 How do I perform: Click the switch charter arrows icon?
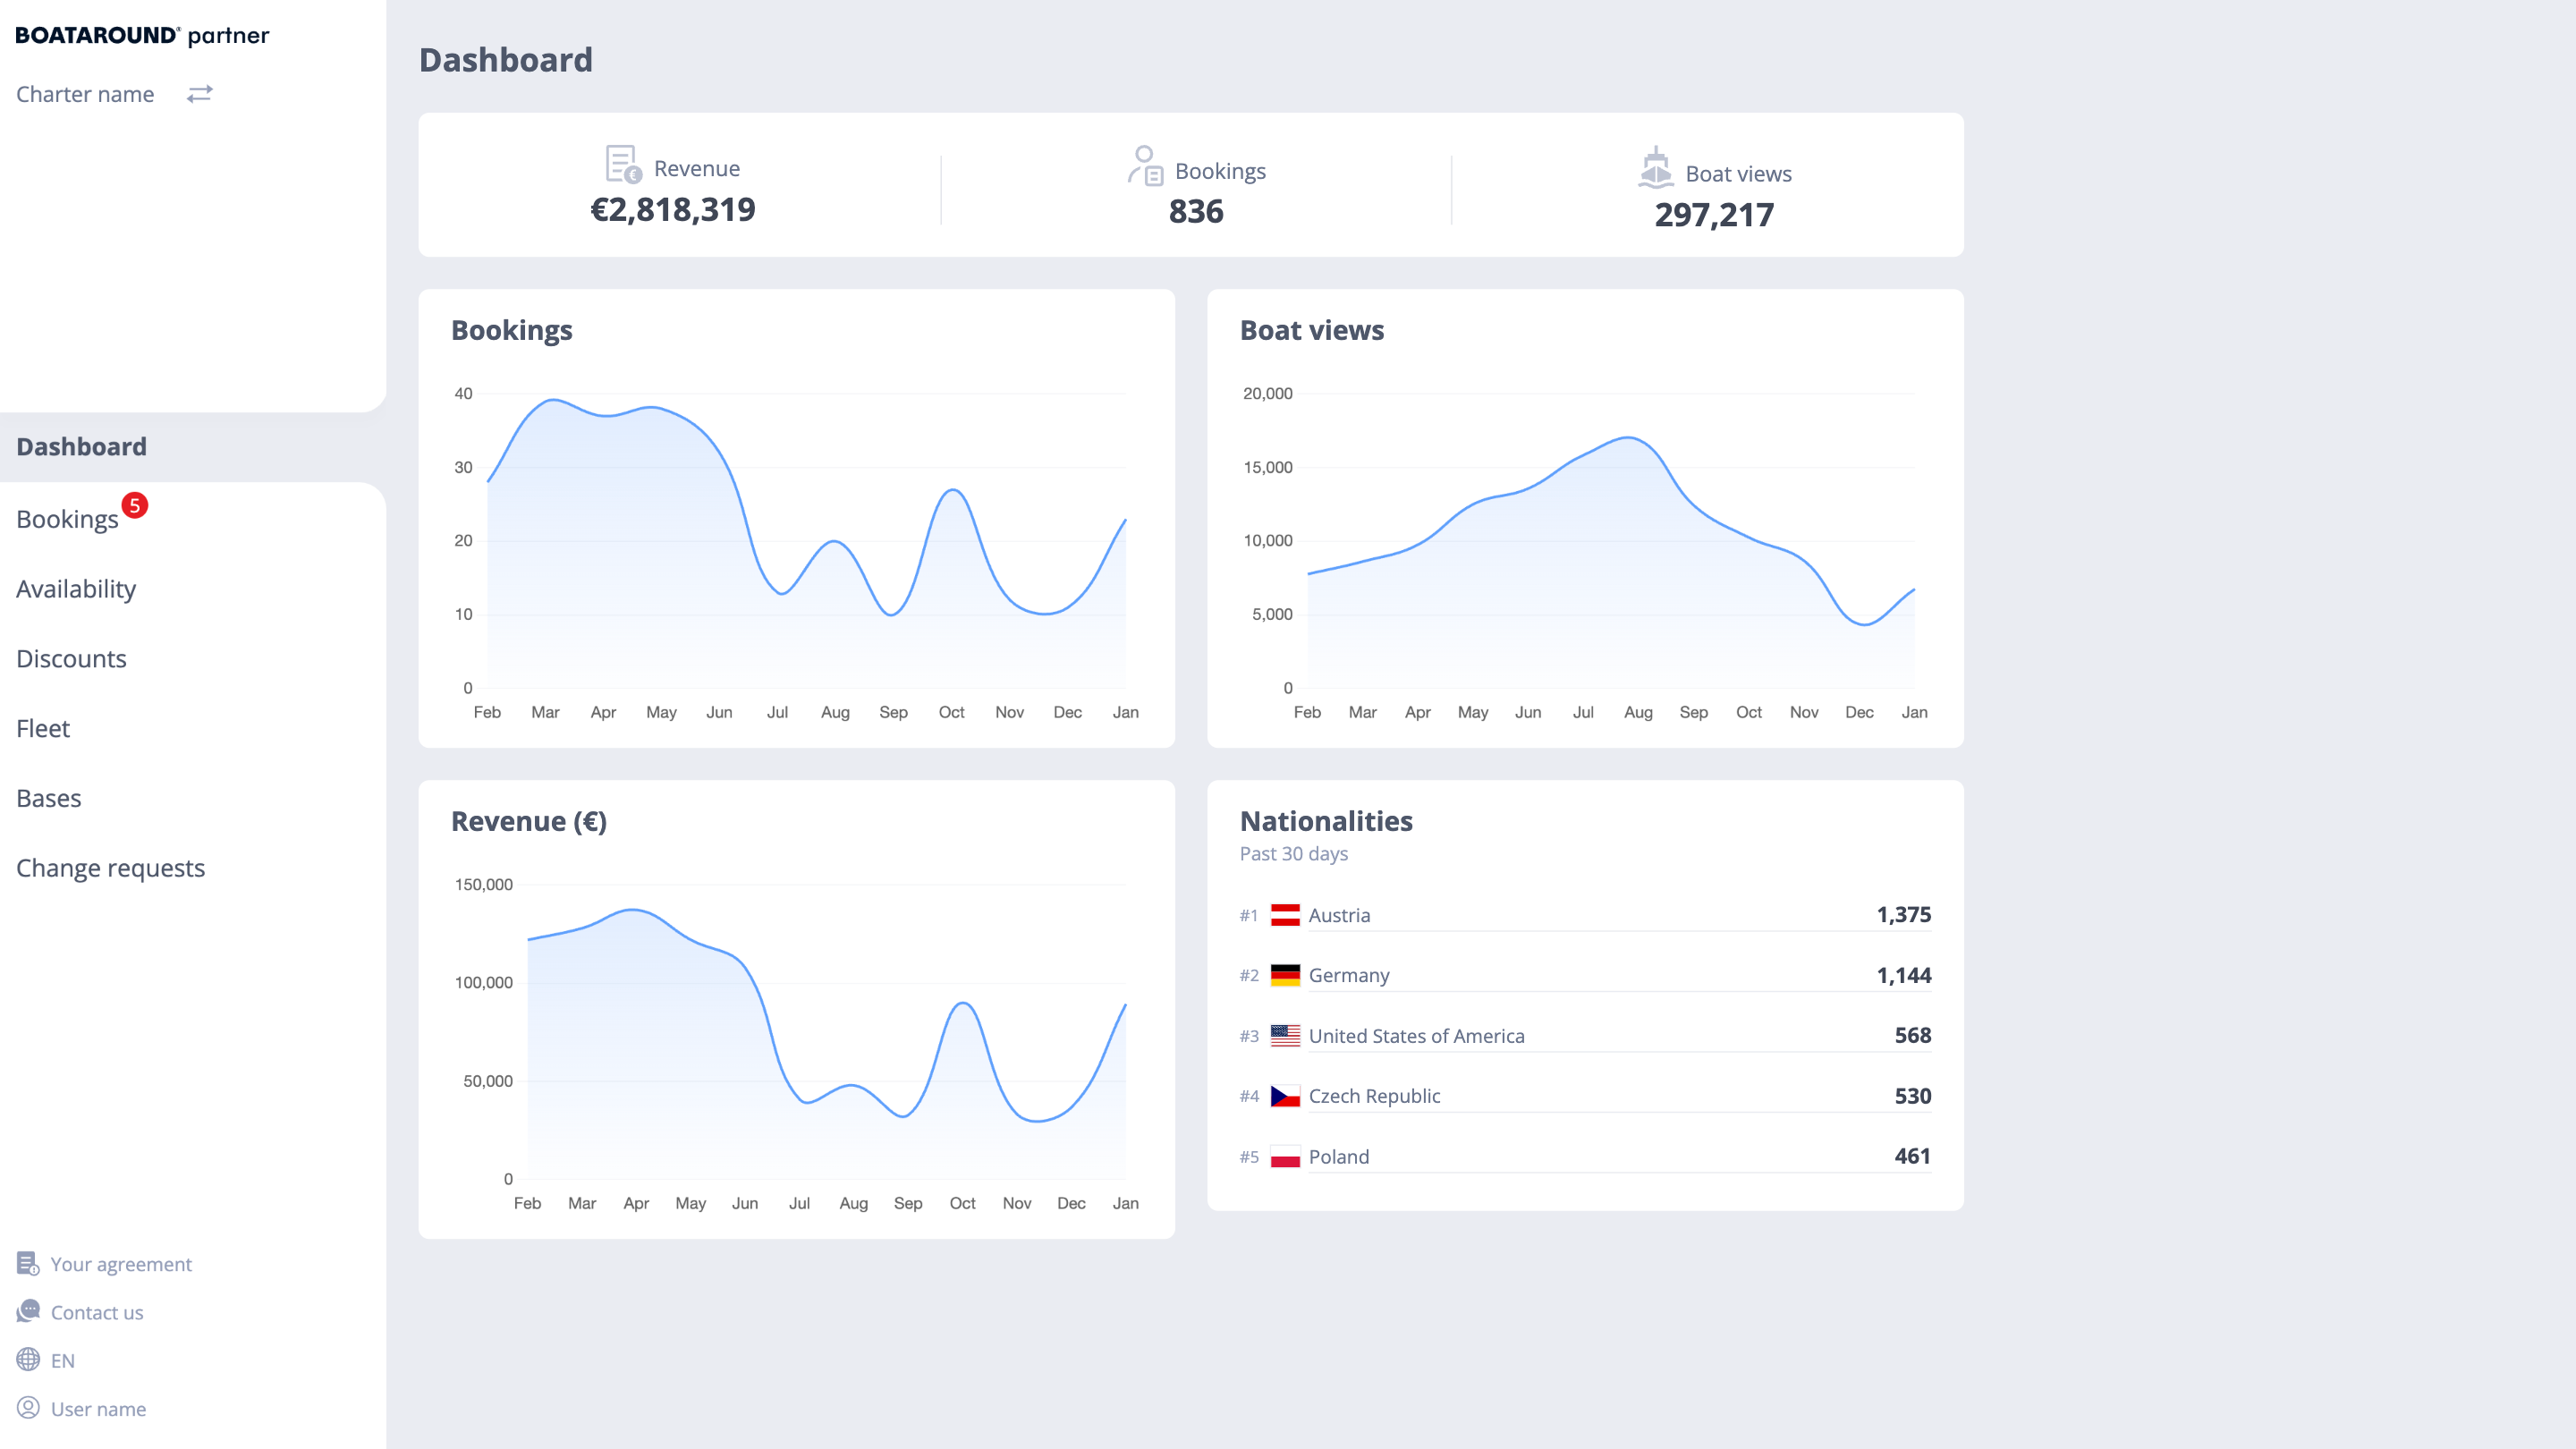(x=200, y=94)
